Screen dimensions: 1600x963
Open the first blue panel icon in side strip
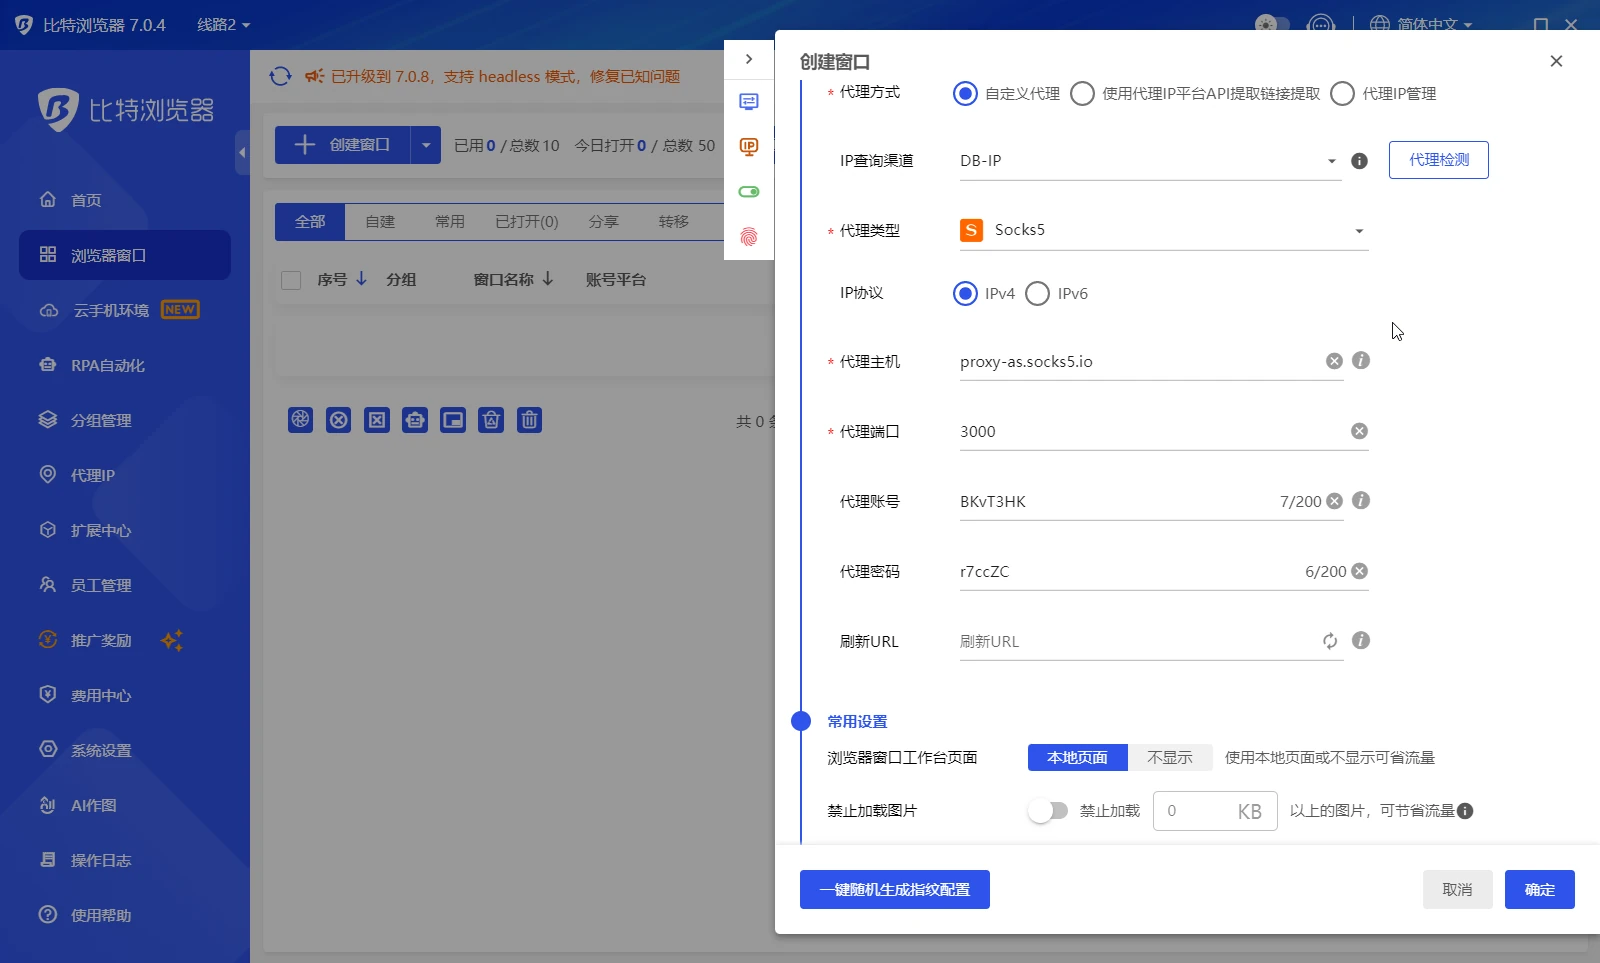pyautogui.click(x=749, y=102)
